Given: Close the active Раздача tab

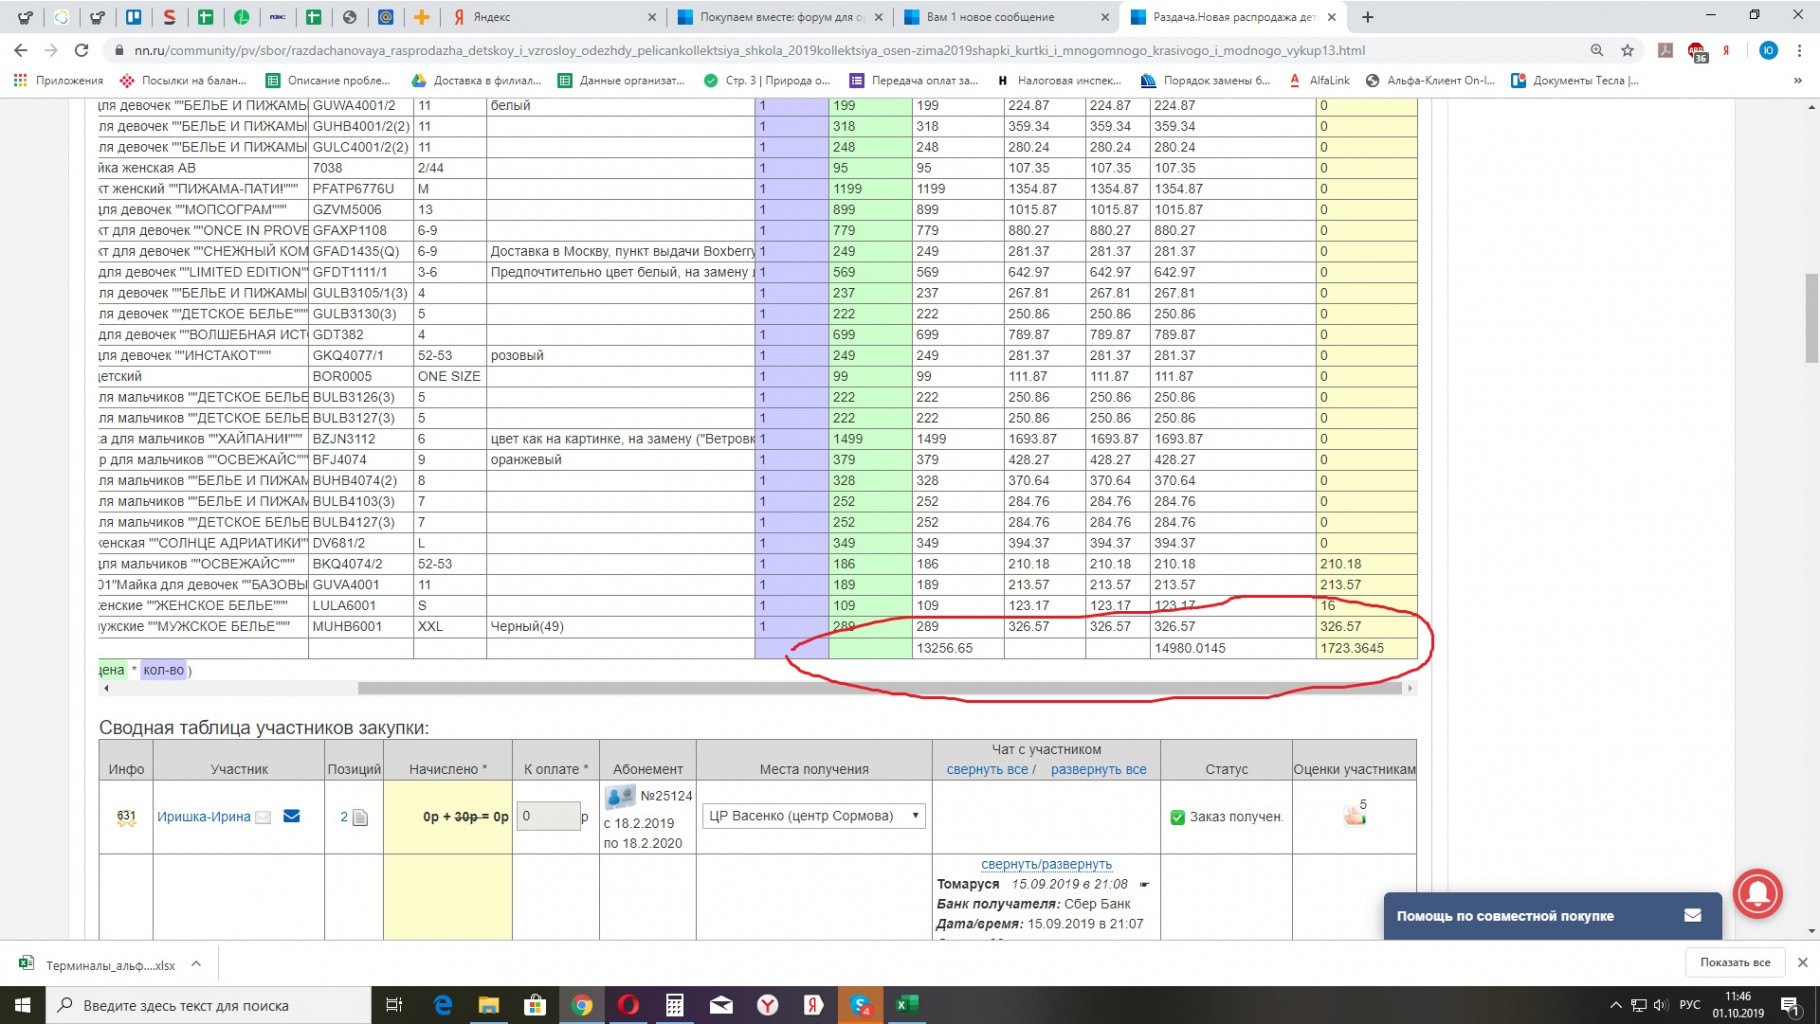Looking at the screenshot, I should point(1331,17).
